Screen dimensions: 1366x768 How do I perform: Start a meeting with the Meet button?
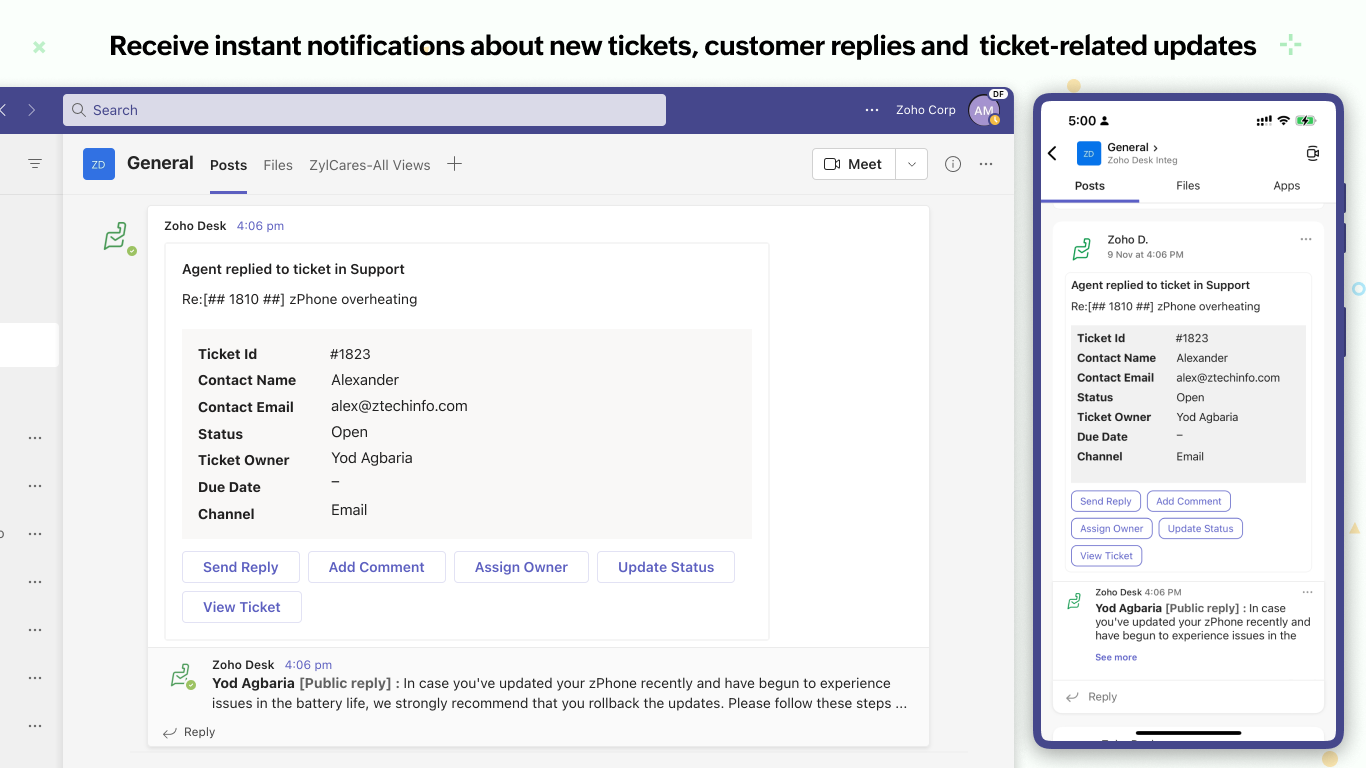[853, 164]
